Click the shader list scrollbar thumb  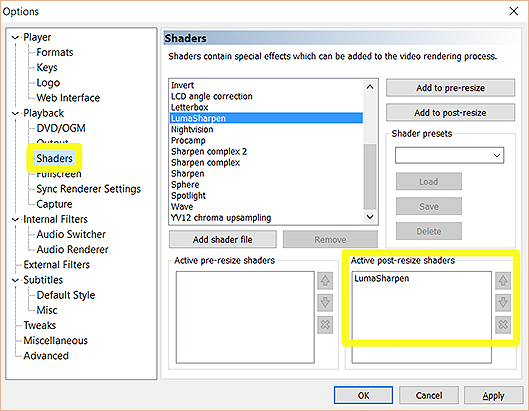[370, 176]
